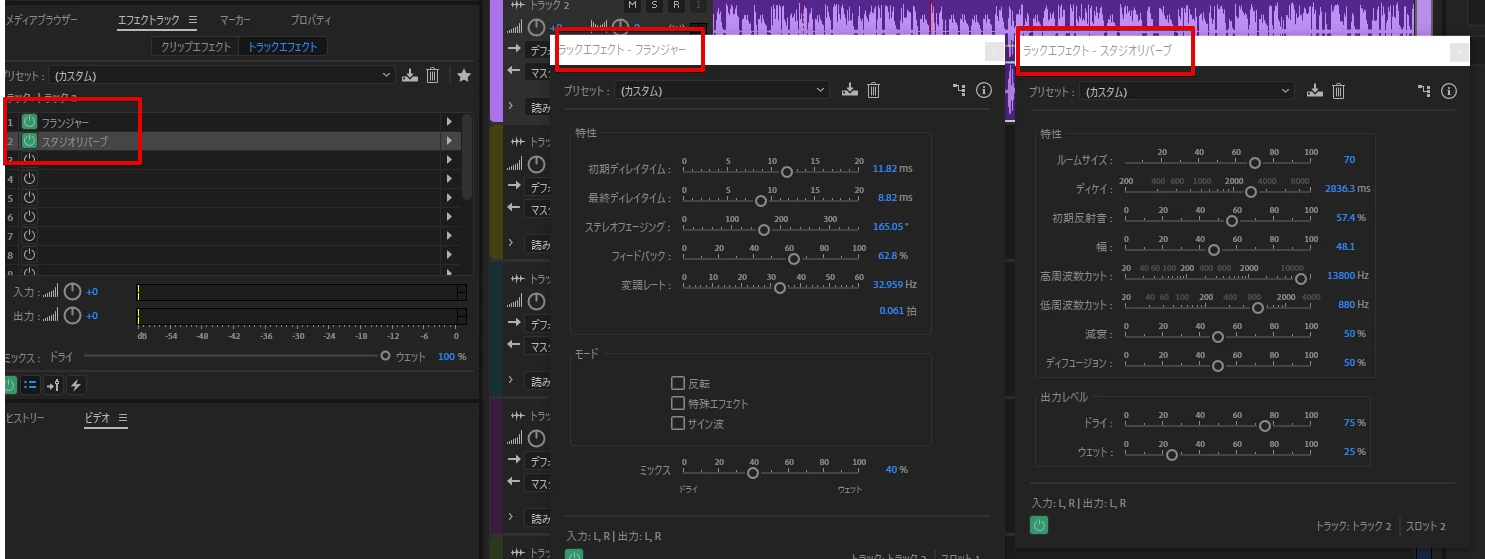
Task: Switch to ビデオ tab
Action: coord(98,418)
